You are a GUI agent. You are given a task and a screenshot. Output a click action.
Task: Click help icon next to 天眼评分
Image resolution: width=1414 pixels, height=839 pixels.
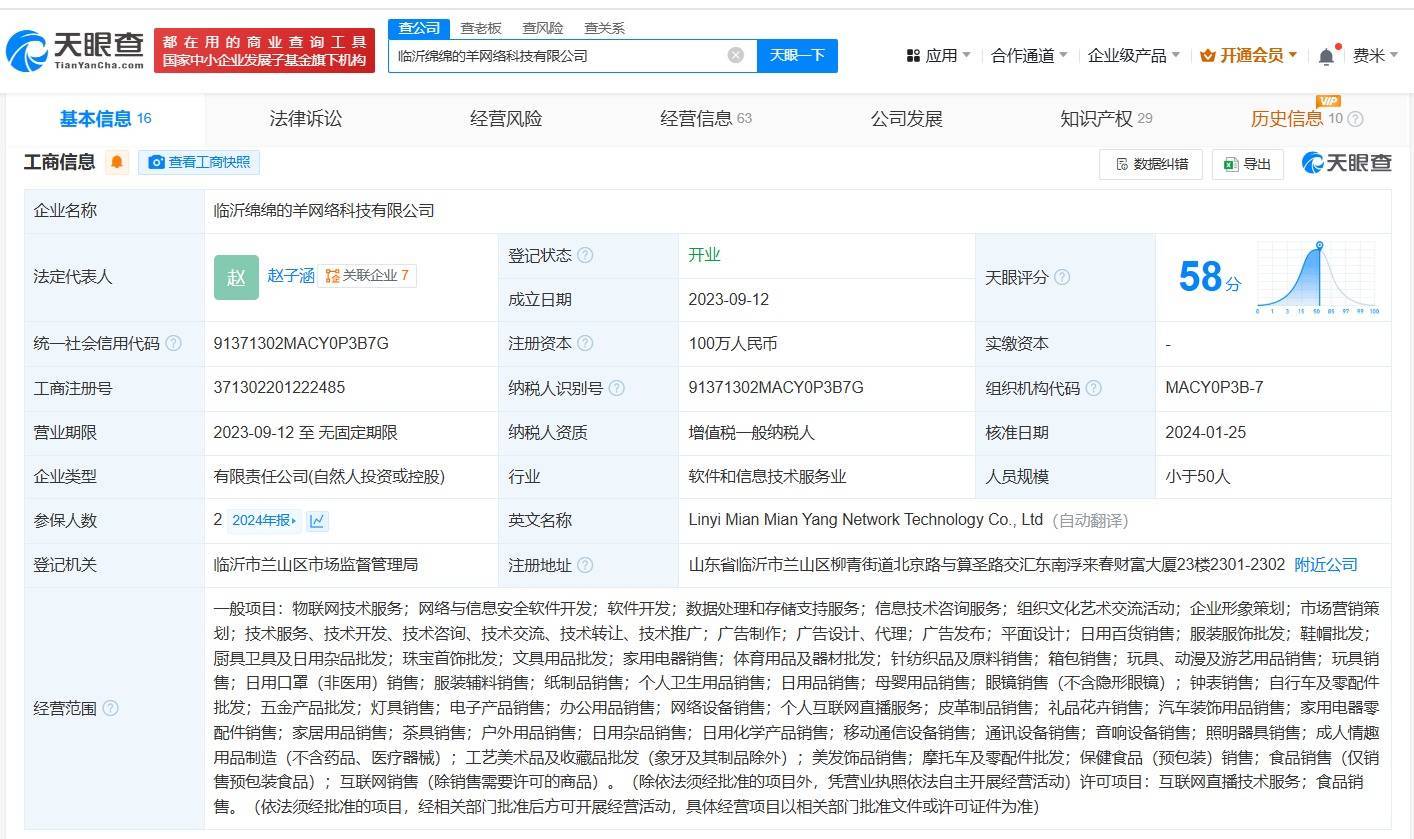1062,277
